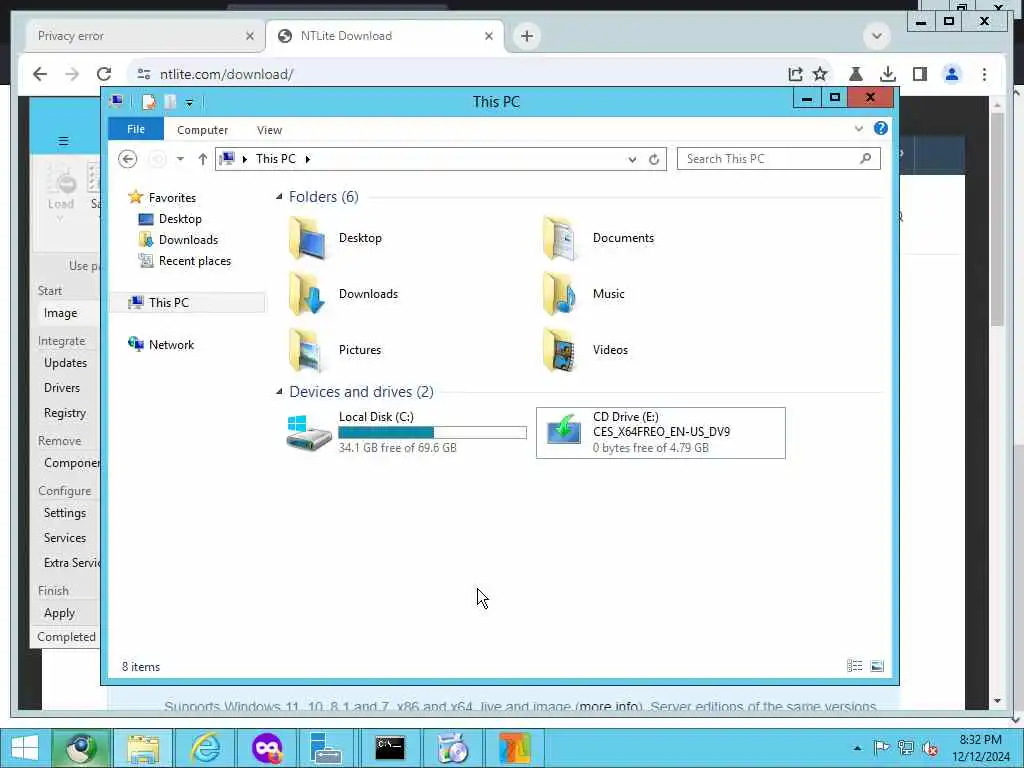Select CD Drive (E:) CES_X64FREO_EN-US_DV9
The width and height of the screenshot is (1024, 768).
(x=660, y=432)
